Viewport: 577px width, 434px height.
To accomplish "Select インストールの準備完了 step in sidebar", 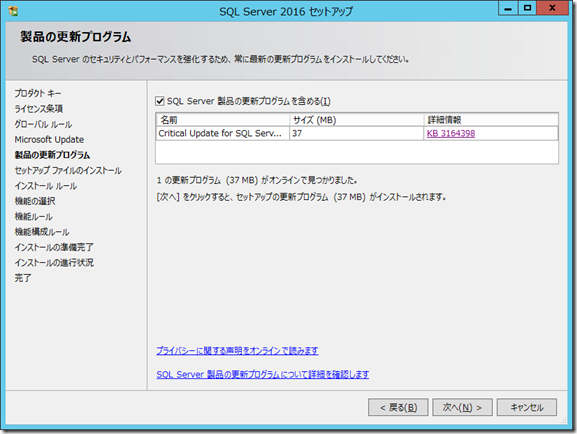I will pyautogui.click(x=54, y=247).
